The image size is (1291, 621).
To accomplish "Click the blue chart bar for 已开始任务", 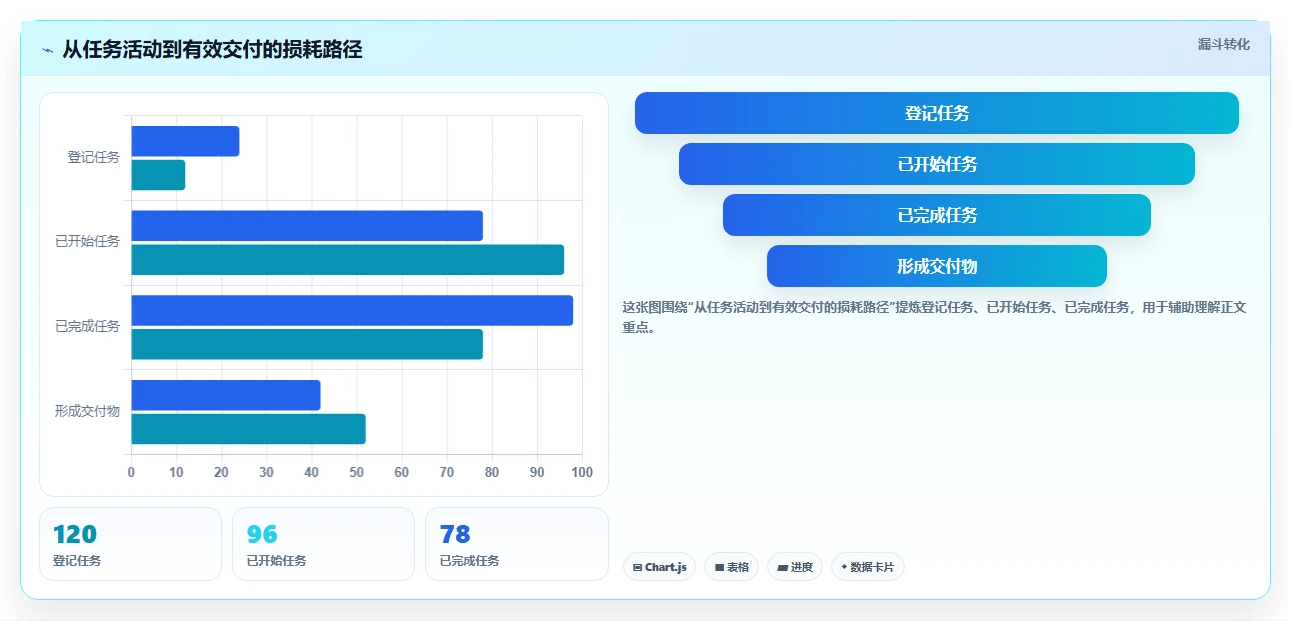I will 307,226.
